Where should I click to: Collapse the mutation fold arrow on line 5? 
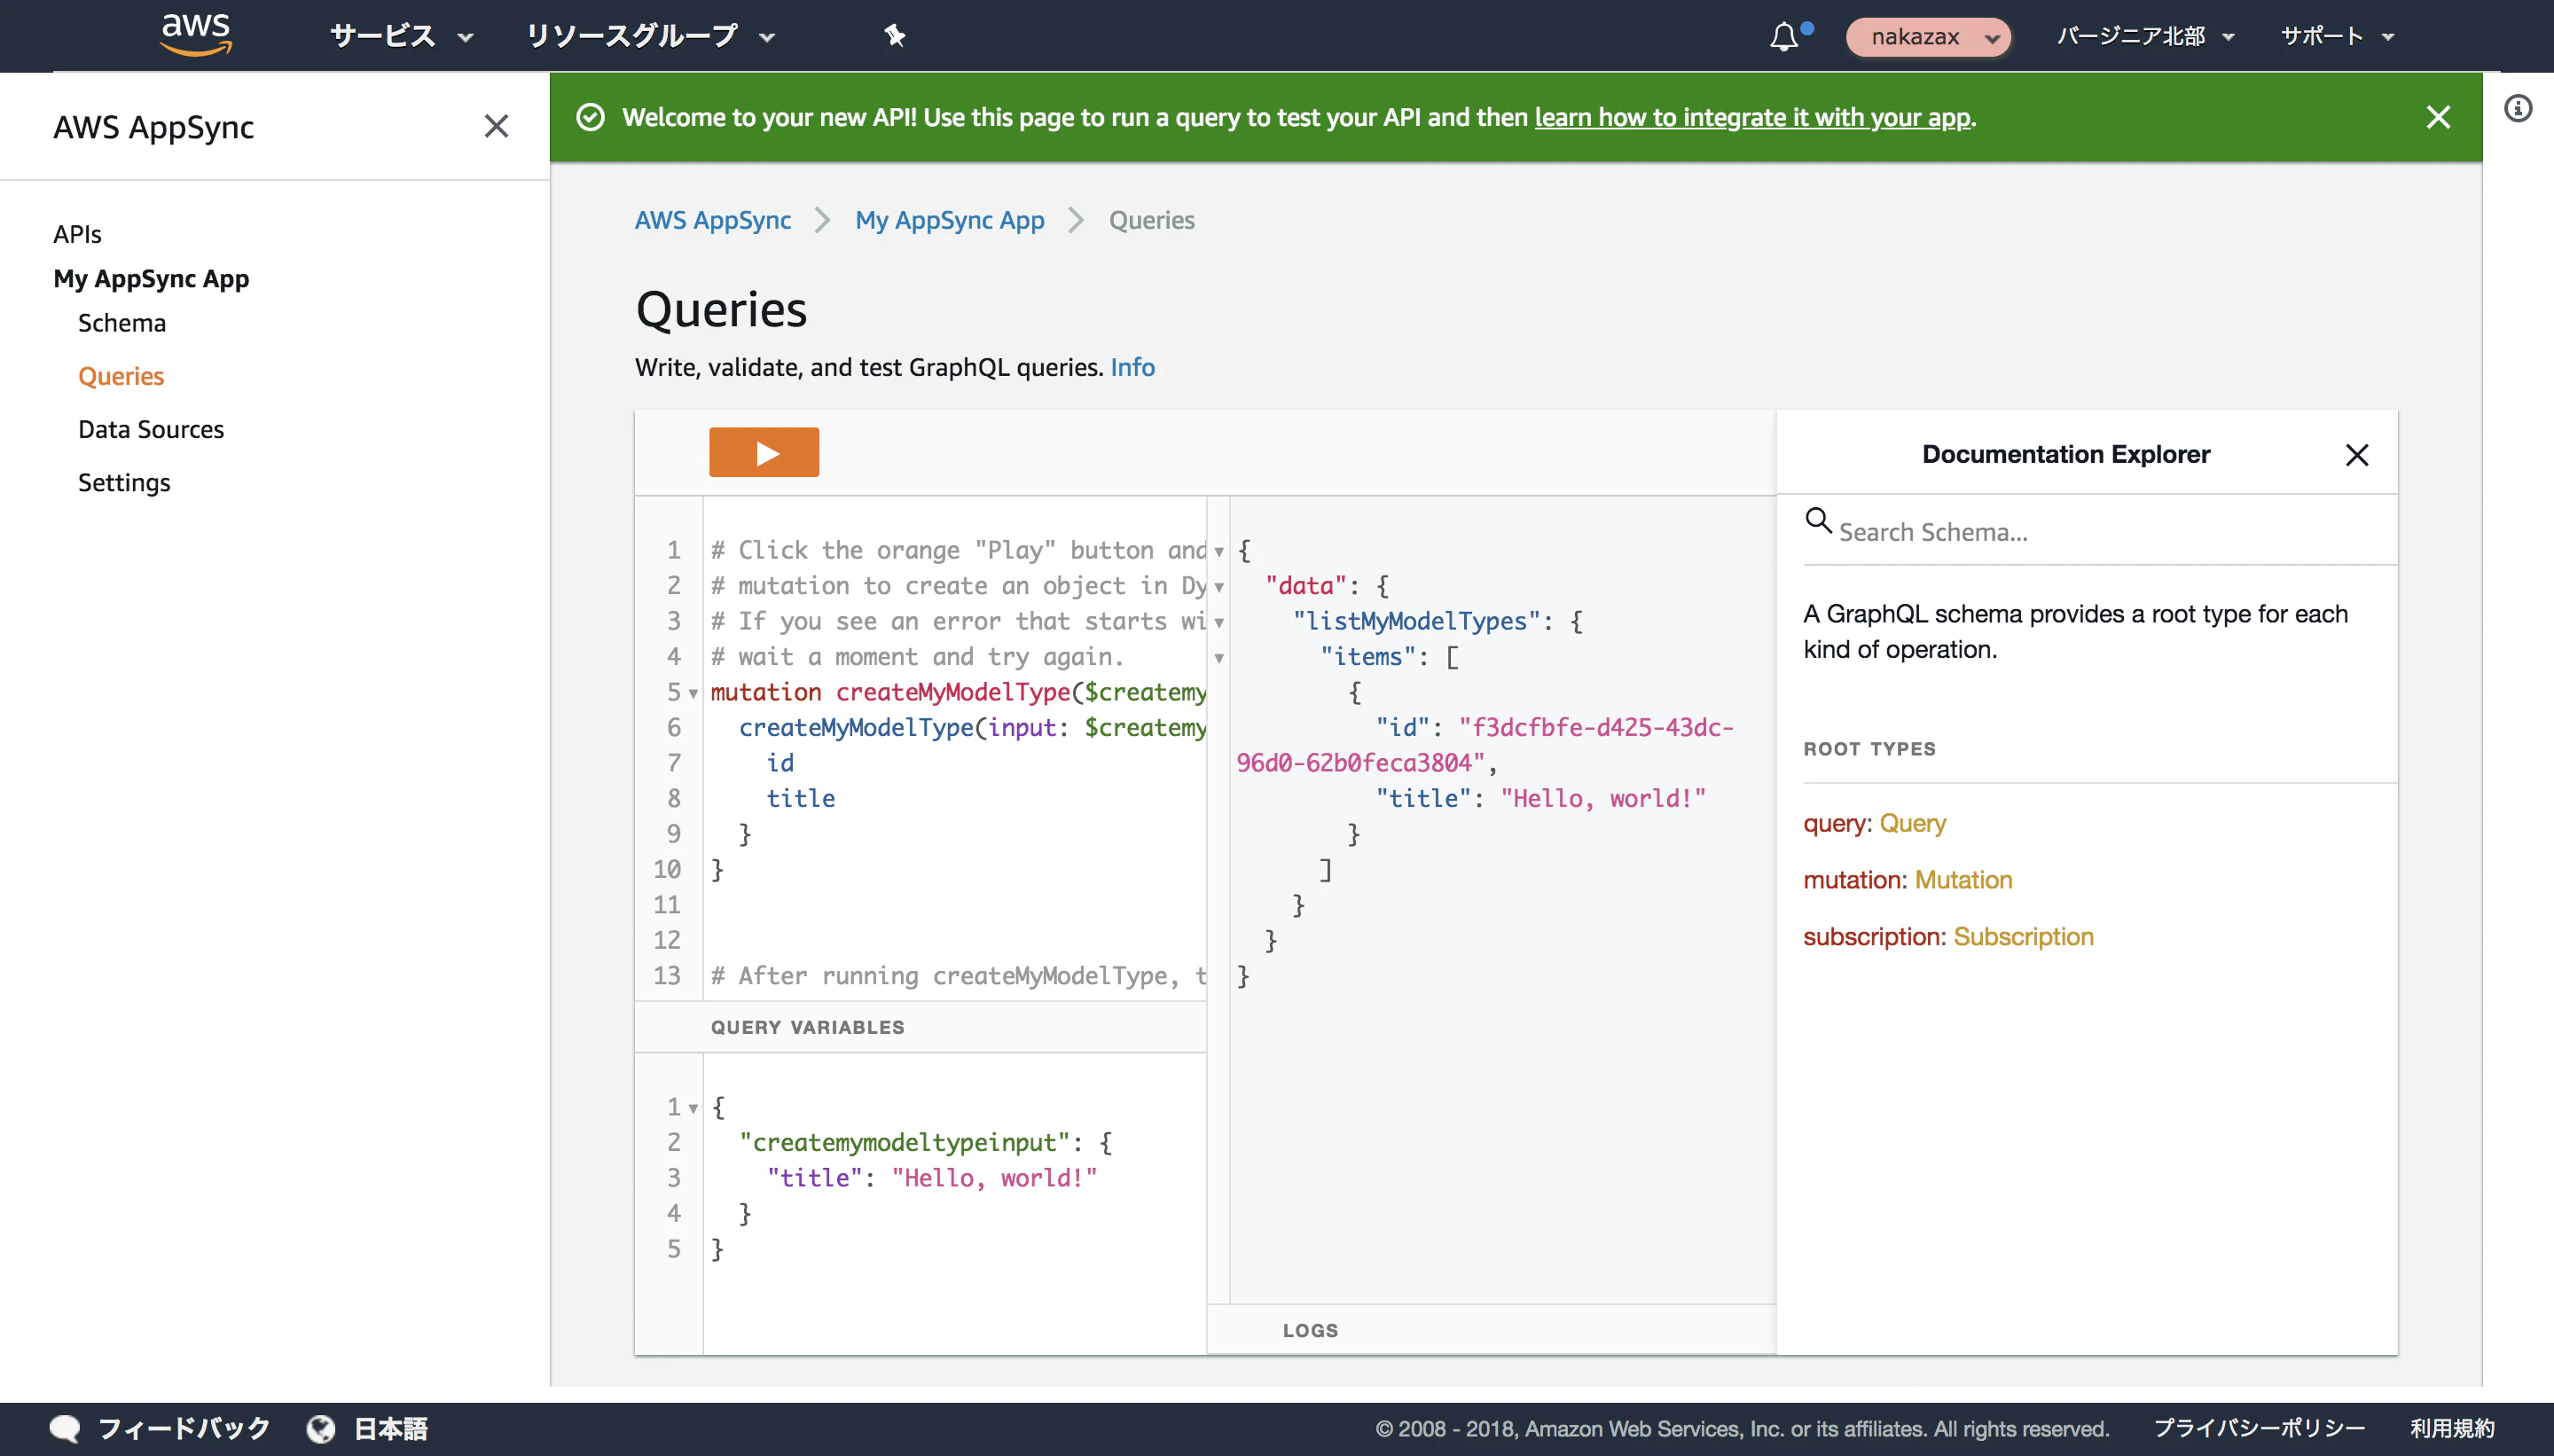click(693, 693)
